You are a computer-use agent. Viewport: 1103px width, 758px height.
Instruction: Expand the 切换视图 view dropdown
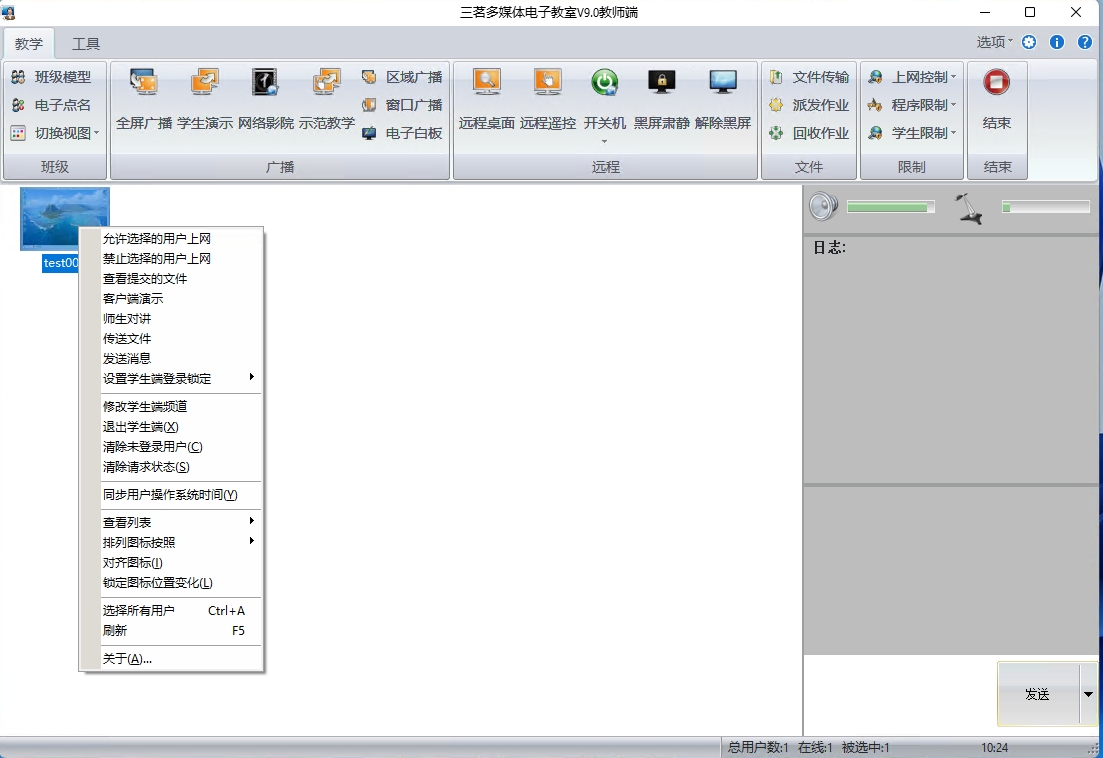point(56,133)
